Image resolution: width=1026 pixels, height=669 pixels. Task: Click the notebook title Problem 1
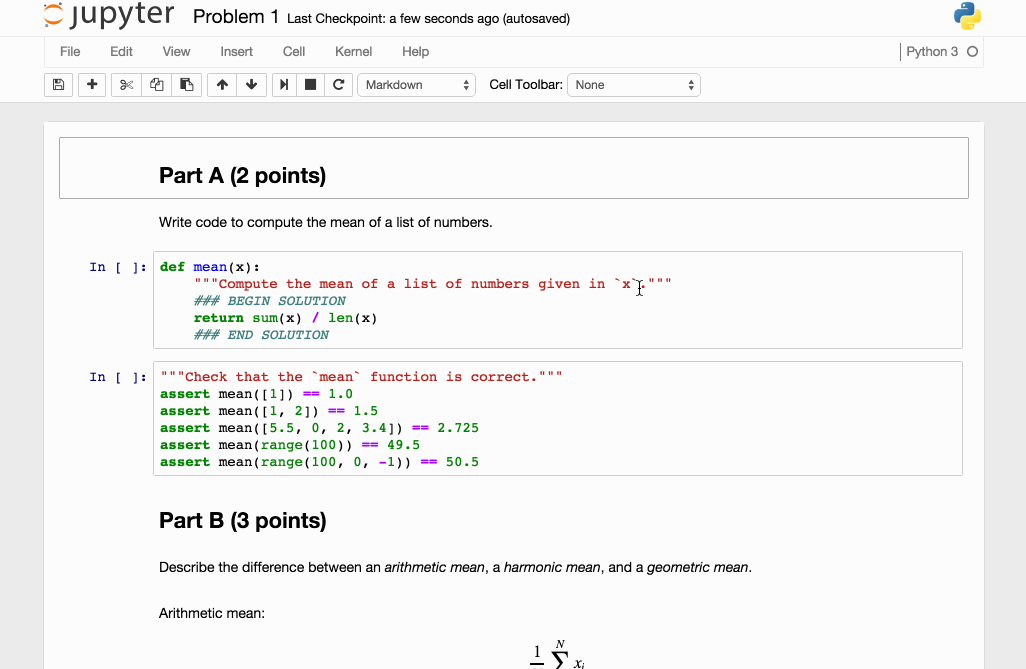pyautogui.click(x=236, y=16)
